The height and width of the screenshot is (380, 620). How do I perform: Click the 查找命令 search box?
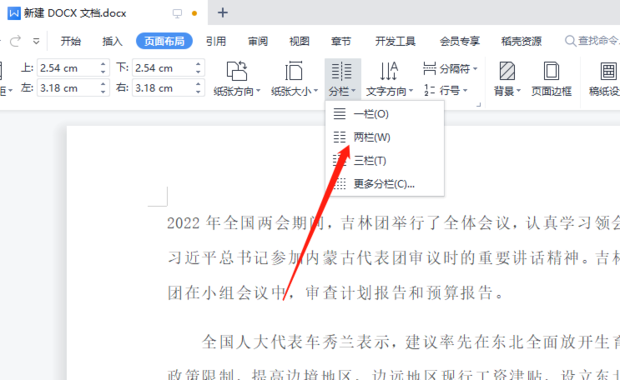(x=592, y=41)
